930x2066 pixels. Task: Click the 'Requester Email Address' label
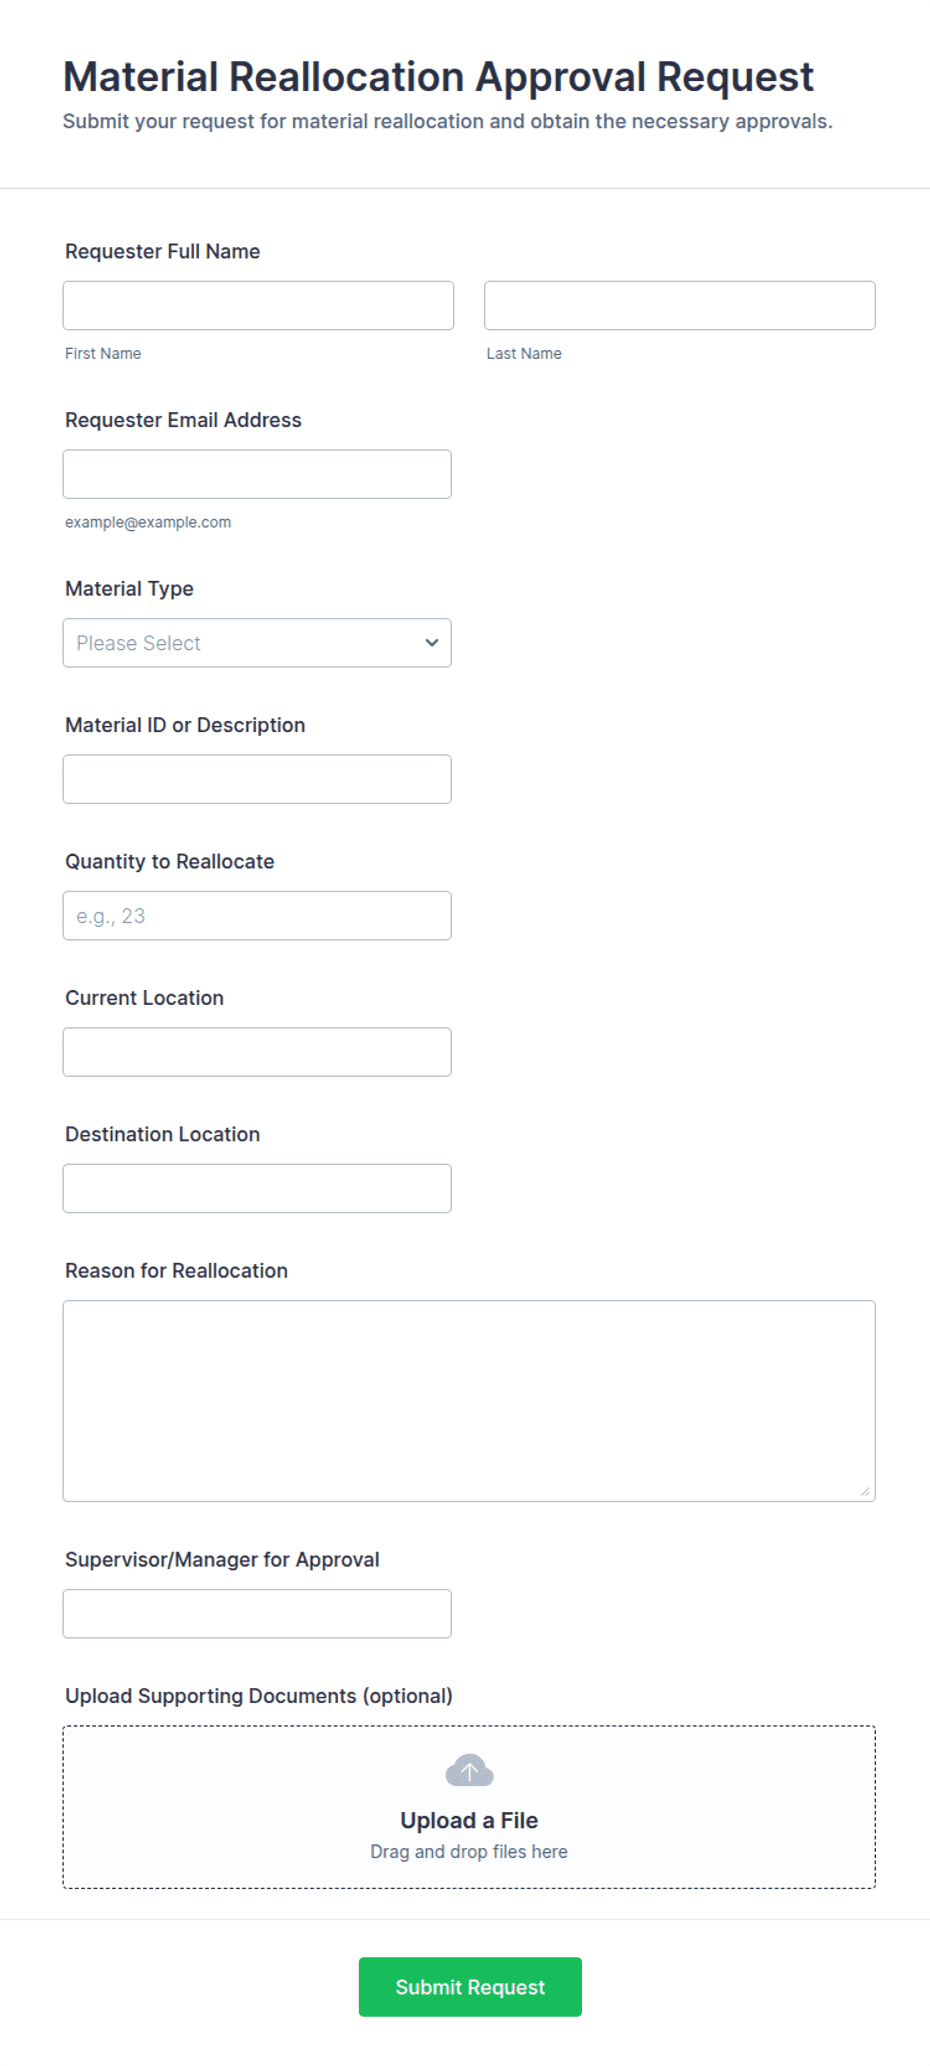[183, 420]
